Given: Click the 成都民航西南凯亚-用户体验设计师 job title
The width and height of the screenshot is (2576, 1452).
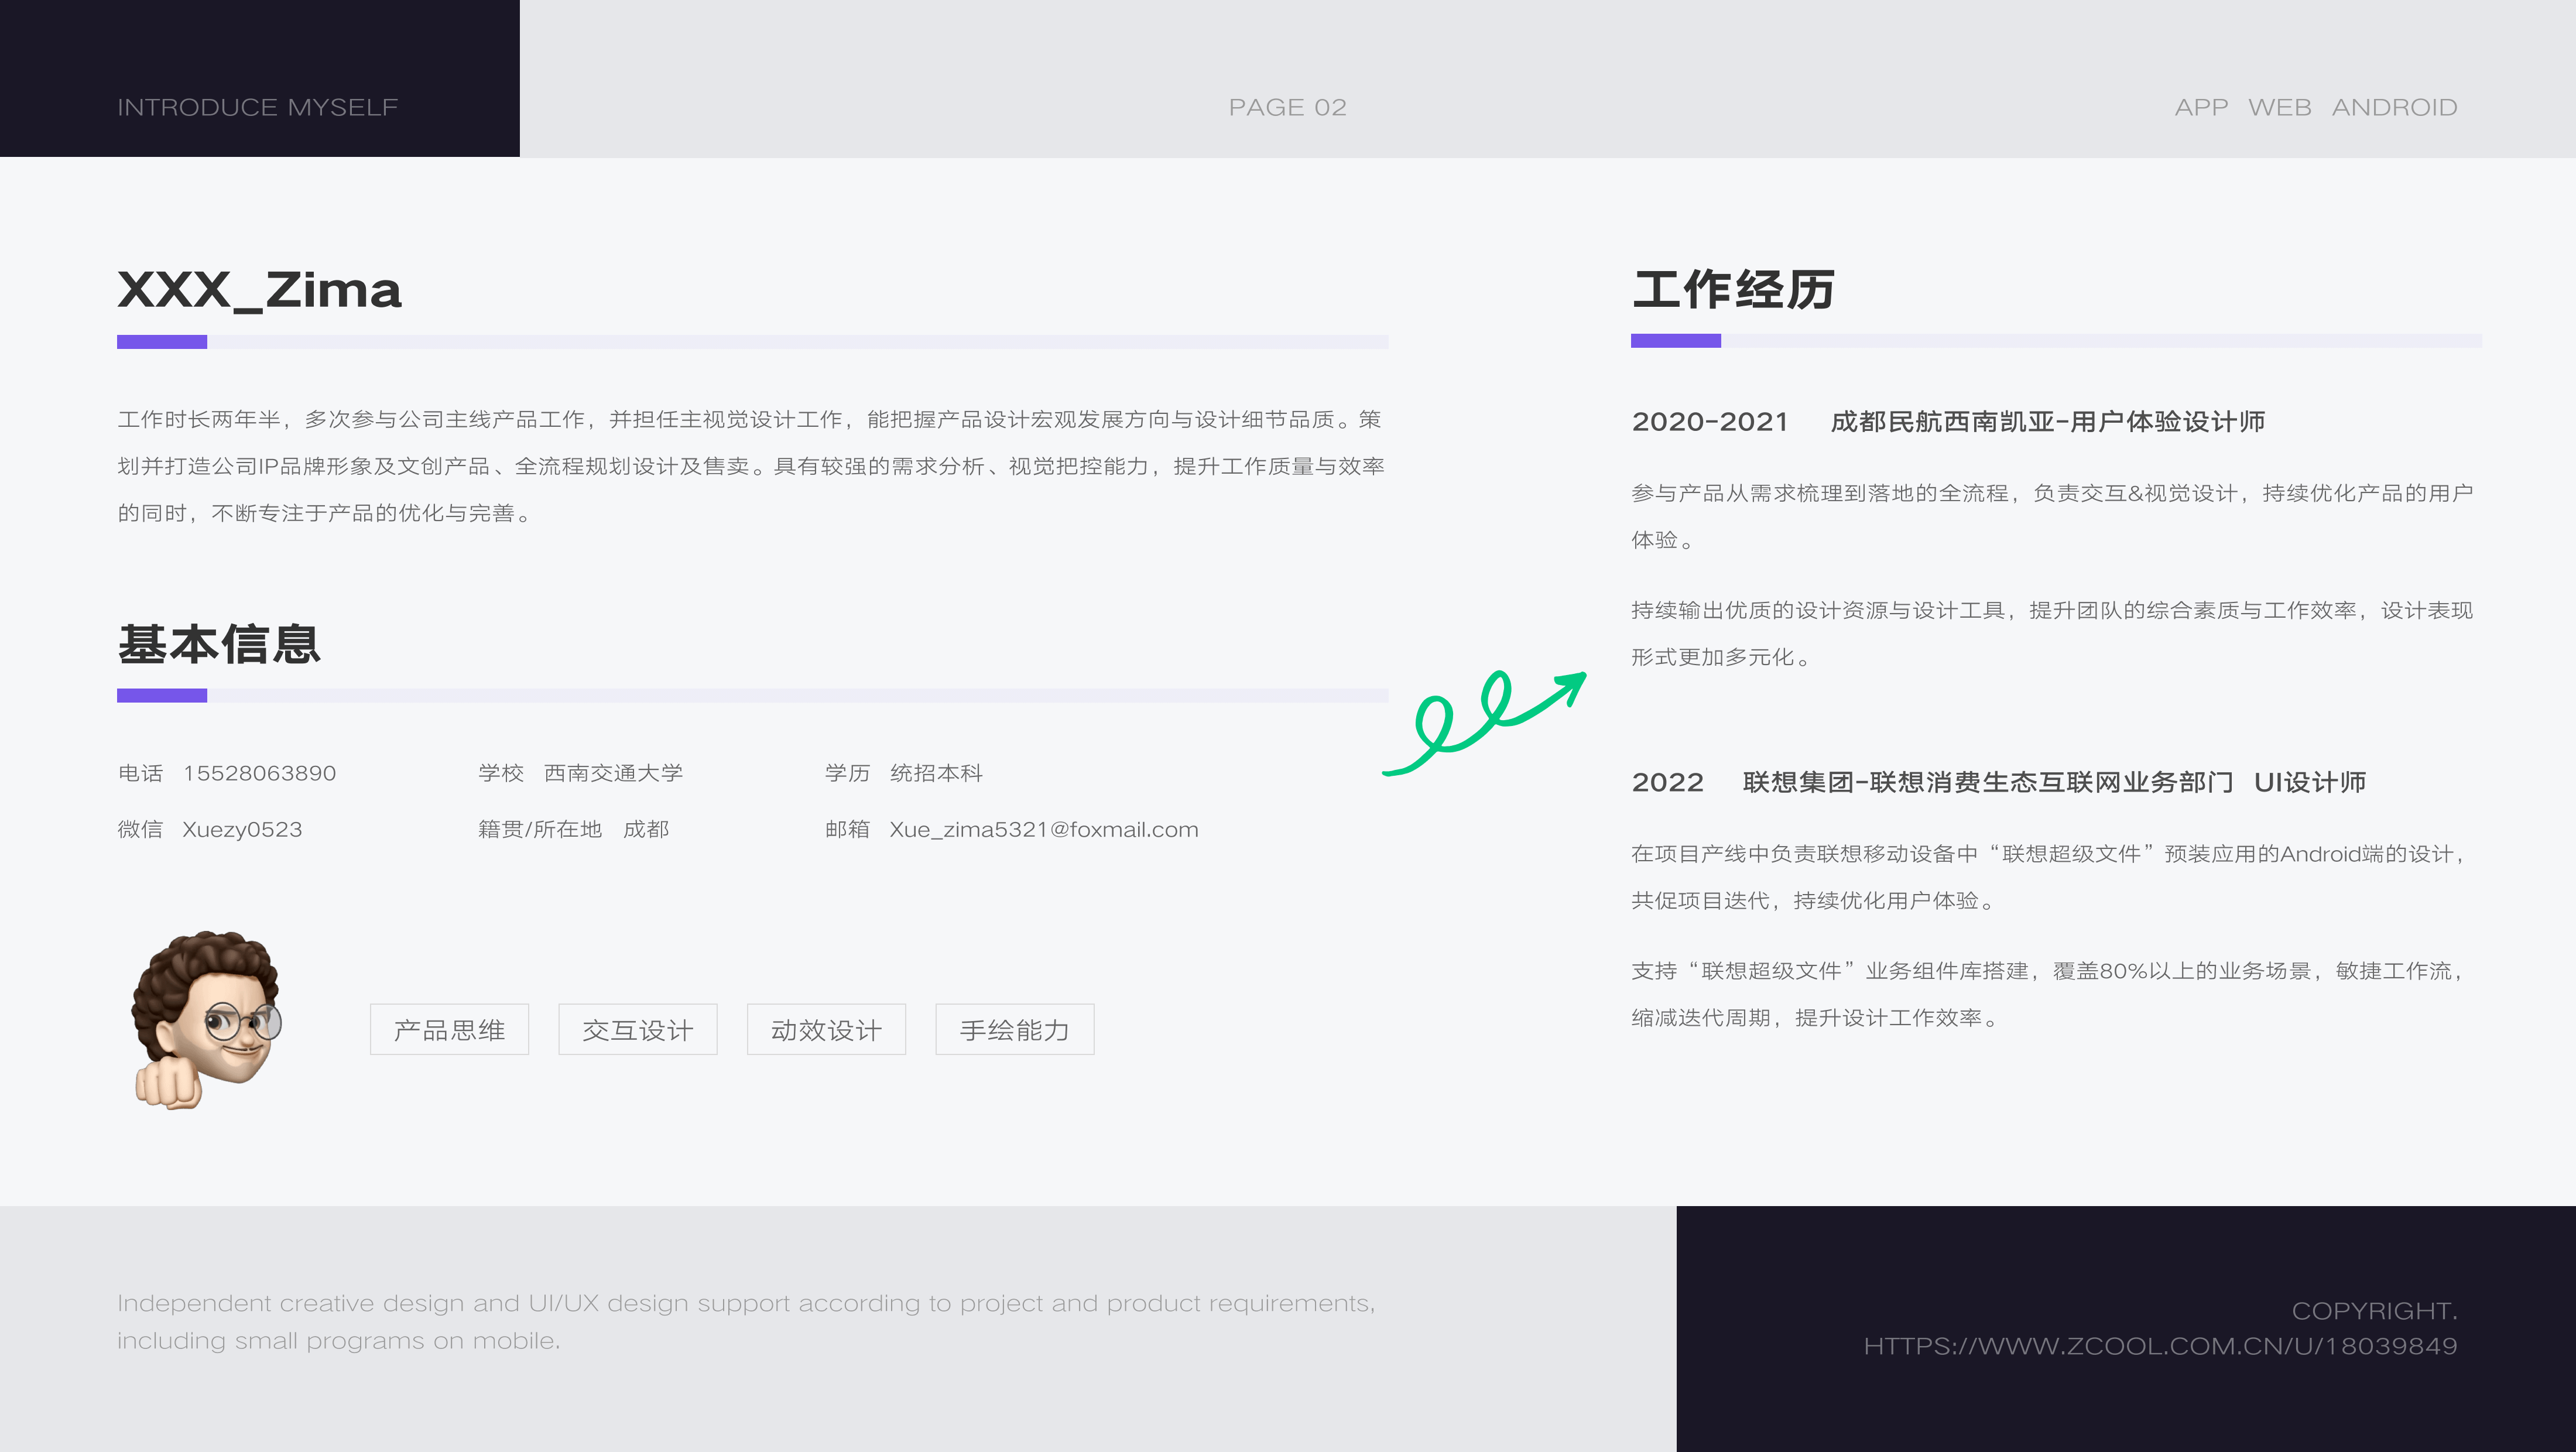Looking at the screenshot, I should [2048, 421].
